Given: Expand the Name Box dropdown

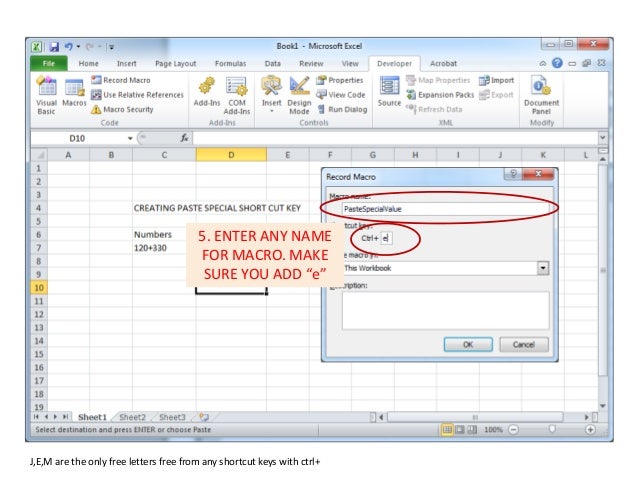Looking at the screenshot, I should click(x=130, y=138).
